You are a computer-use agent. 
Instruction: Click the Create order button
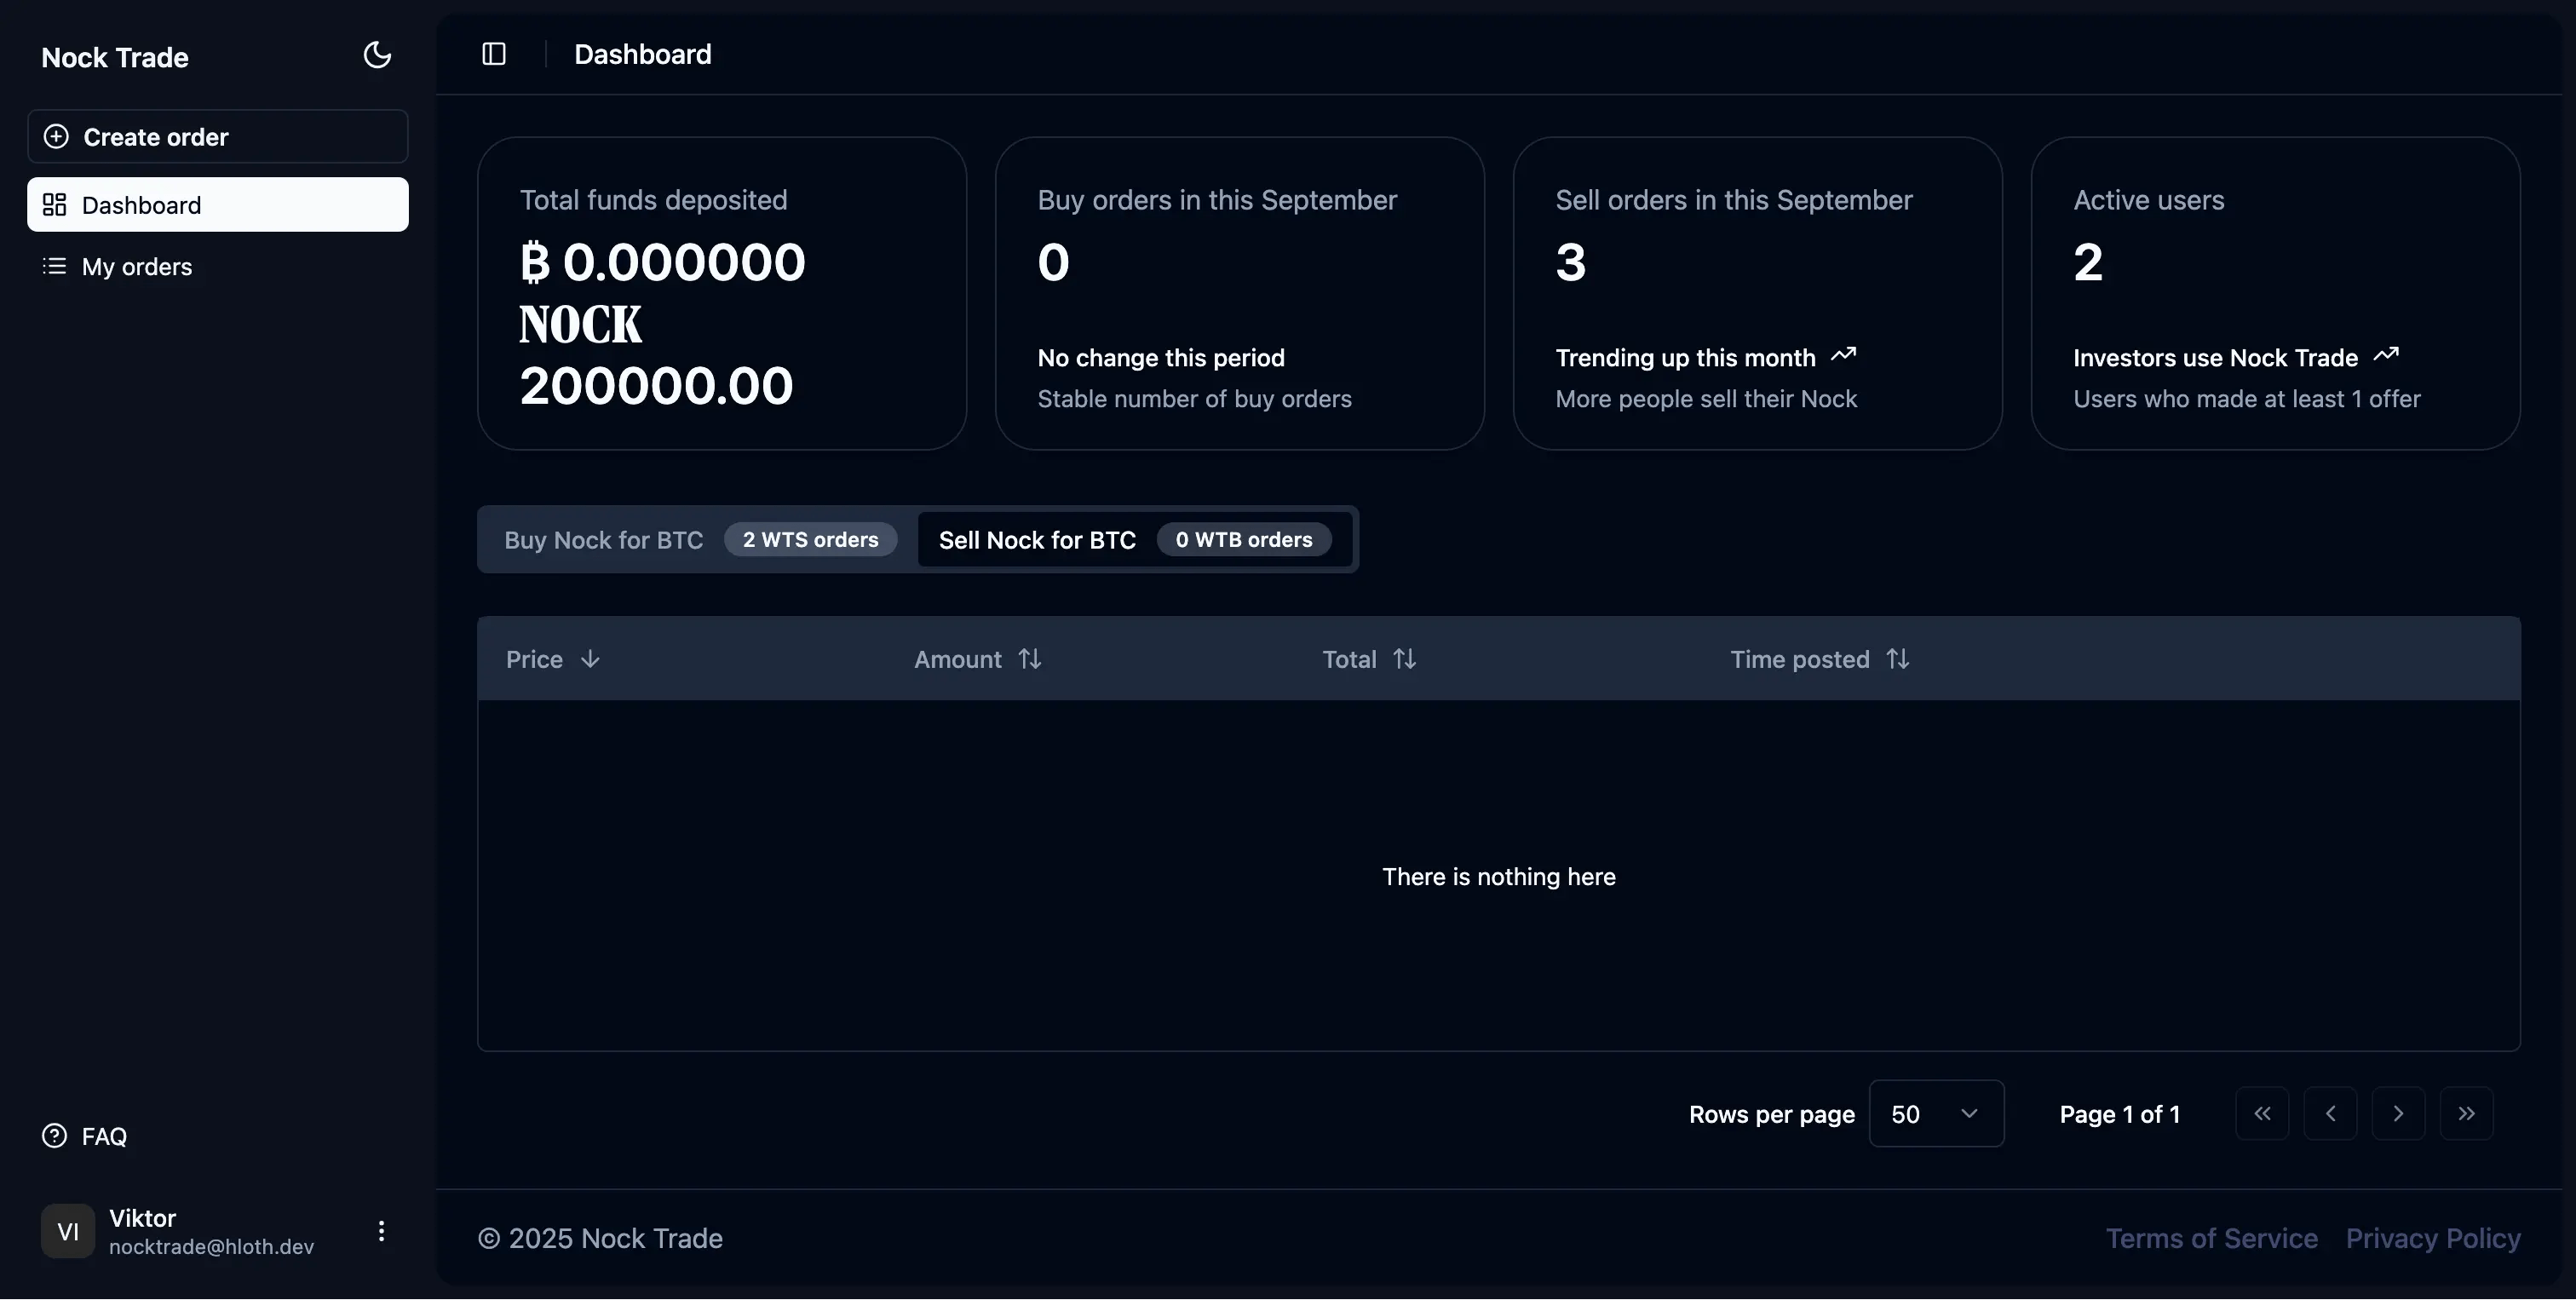pyautogui.click(x=217, y=136)
